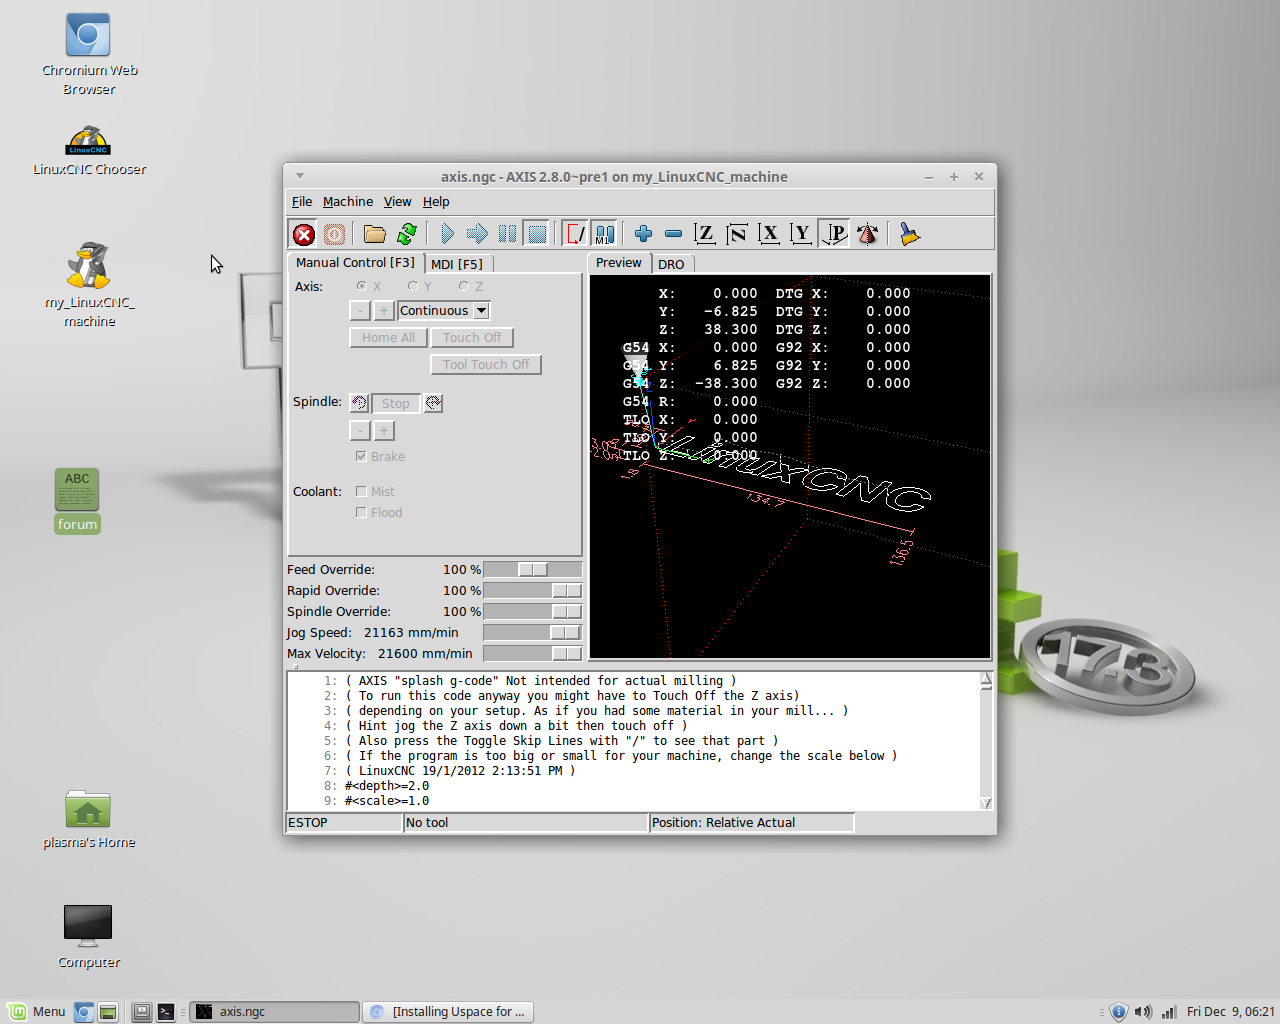Click the Home All button
Screen dimensions: 1280x1024
pos(388,337)
